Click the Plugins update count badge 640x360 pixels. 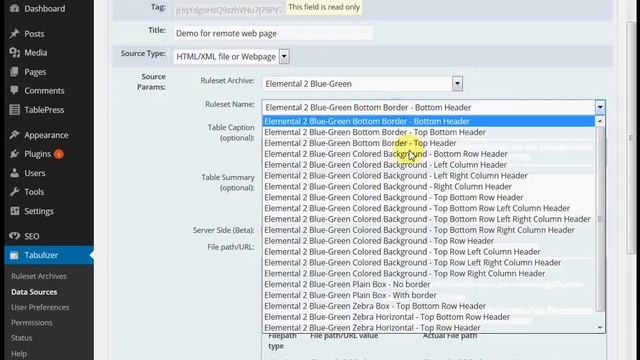(59, 154)
